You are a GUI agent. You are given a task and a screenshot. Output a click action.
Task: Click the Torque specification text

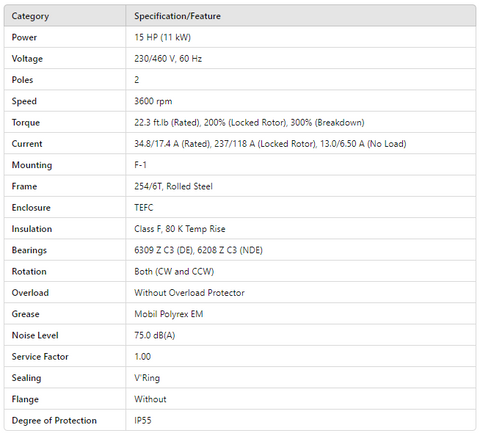[249, 123]
